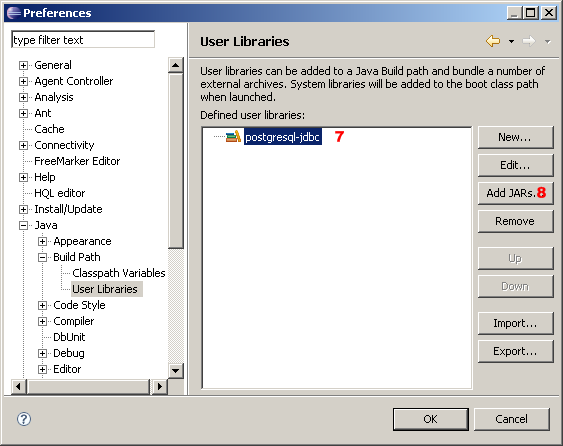
Task: Click the vertical scrollbar thumb in tree
Action: (x=176, y=161)
